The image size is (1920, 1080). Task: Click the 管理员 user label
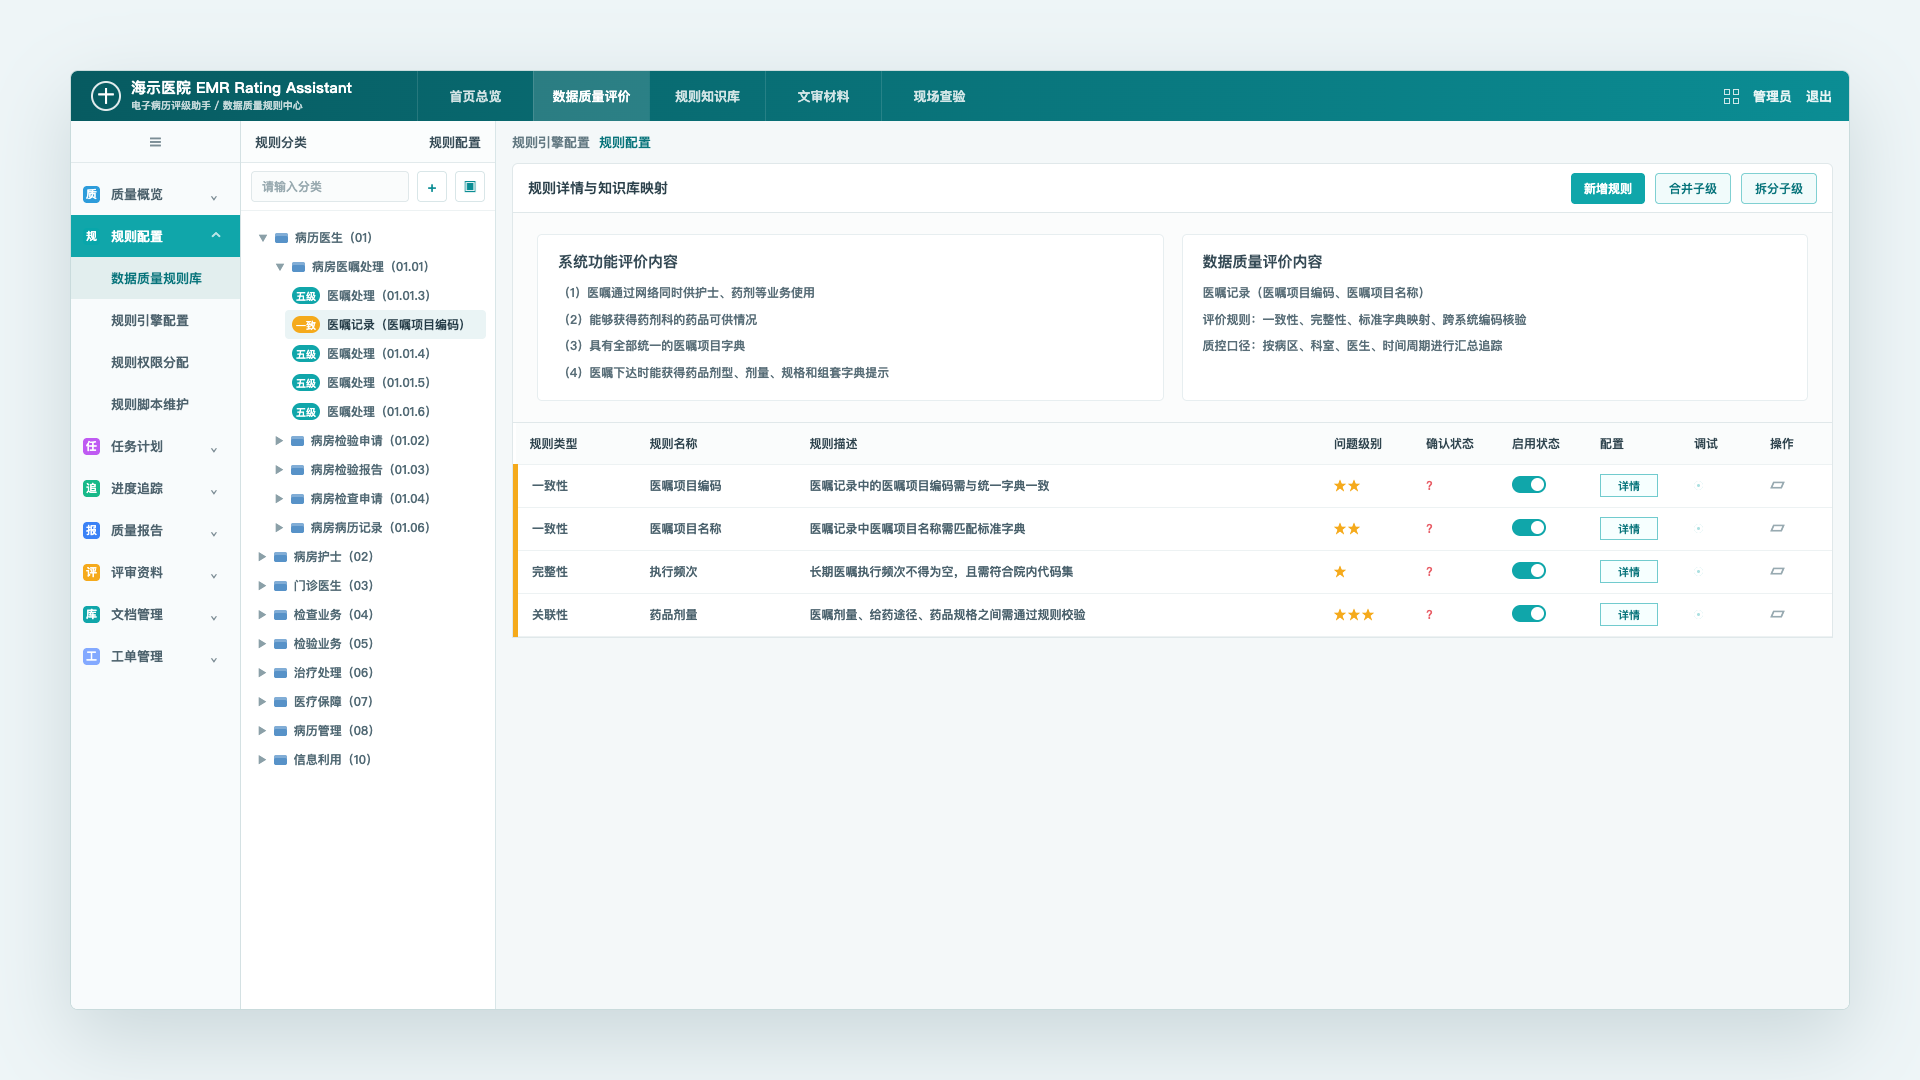click(1771, 96)
